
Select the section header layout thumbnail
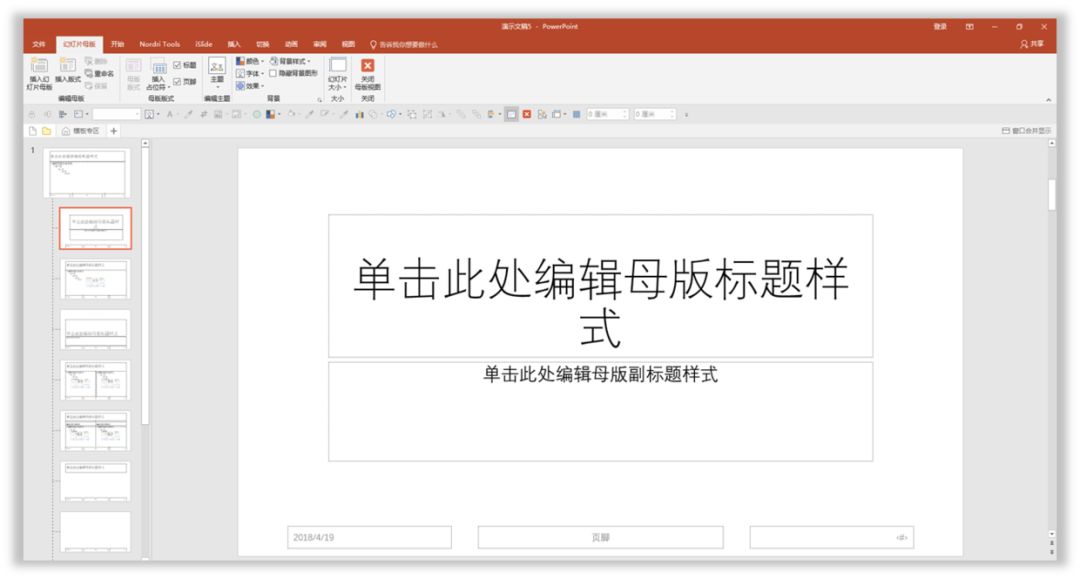pos(95,330)
